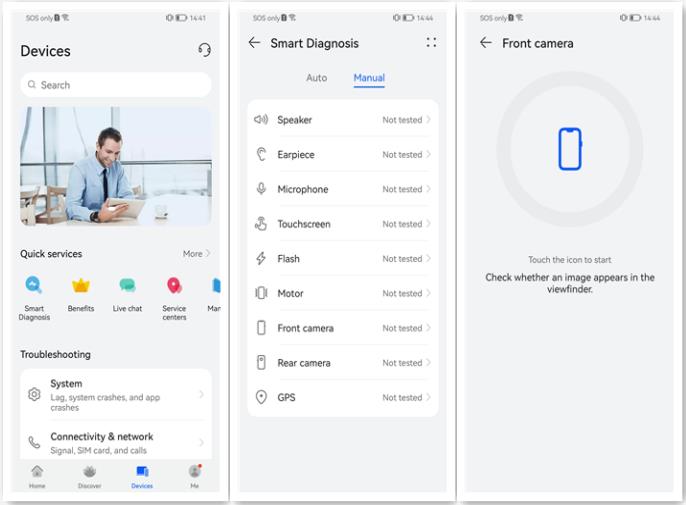
Task: Tap the Touchscreen finger icon
Action: pyautogui.click(x=261, y=224)
